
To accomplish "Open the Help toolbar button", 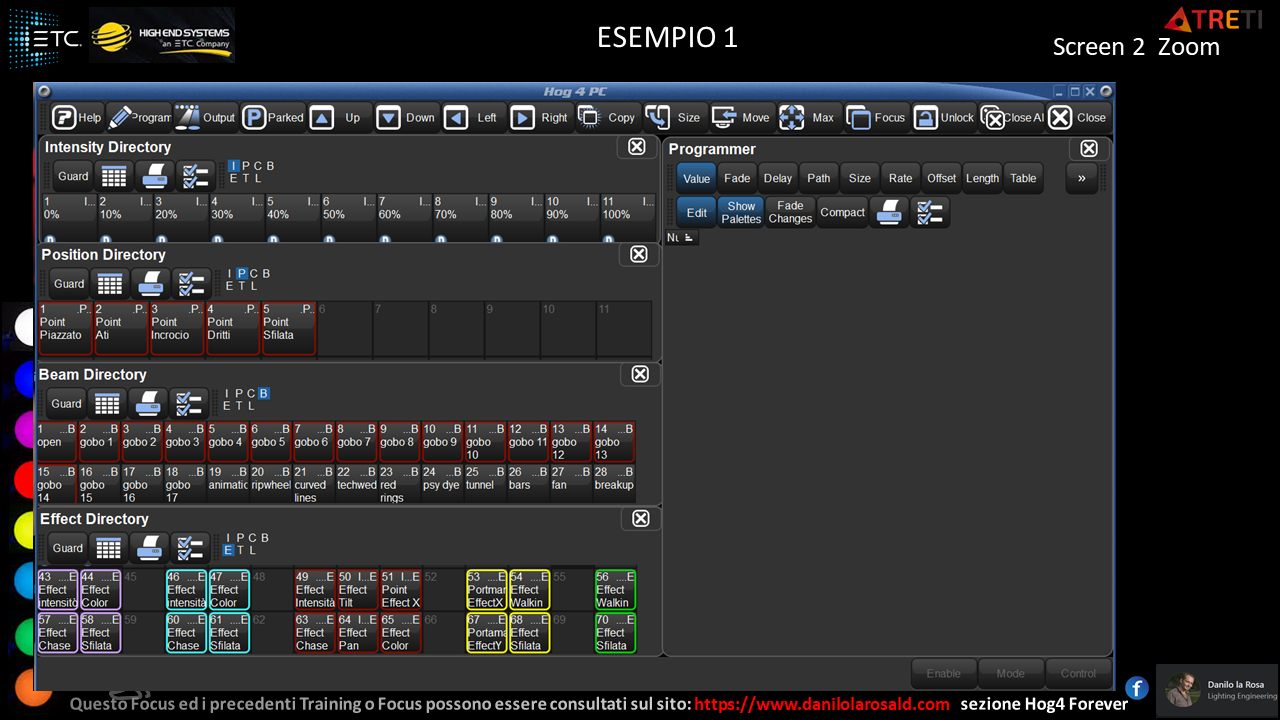I will point(77,117).
